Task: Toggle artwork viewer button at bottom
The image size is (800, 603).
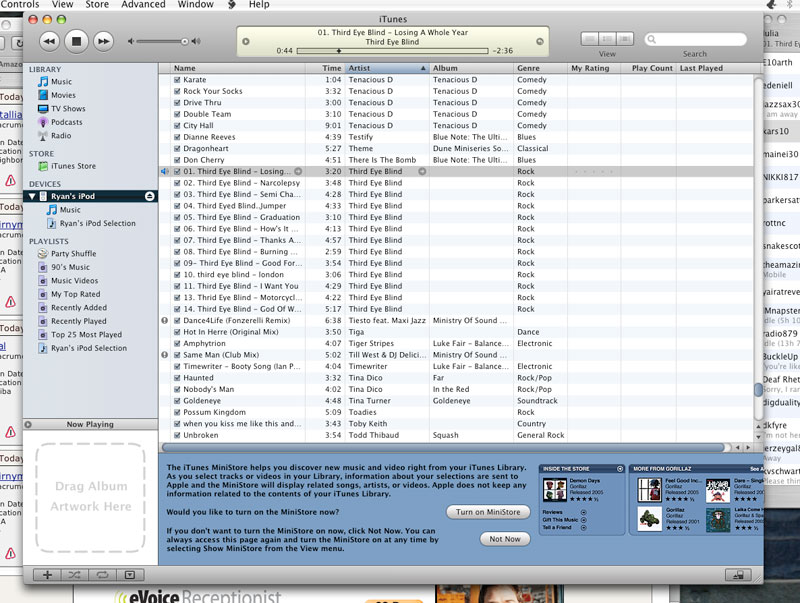Action: (x=130, y=575)
